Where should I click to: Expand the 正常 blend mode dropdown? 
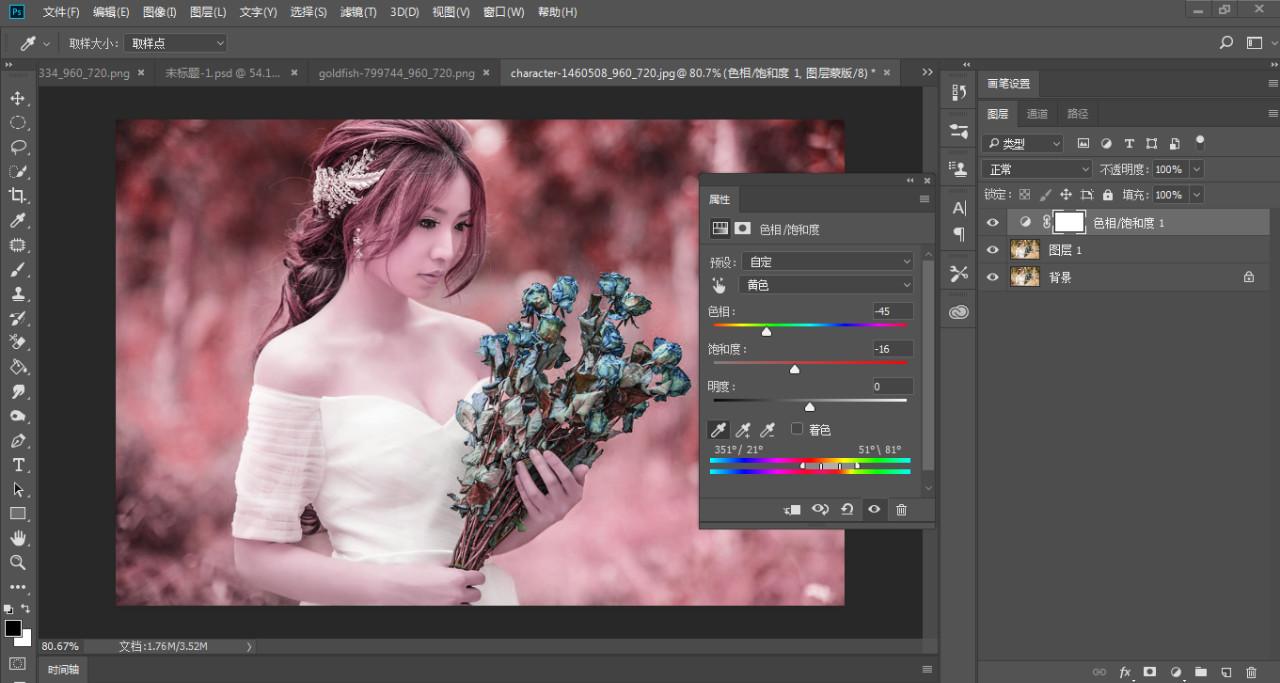[x=1036, y=170]
